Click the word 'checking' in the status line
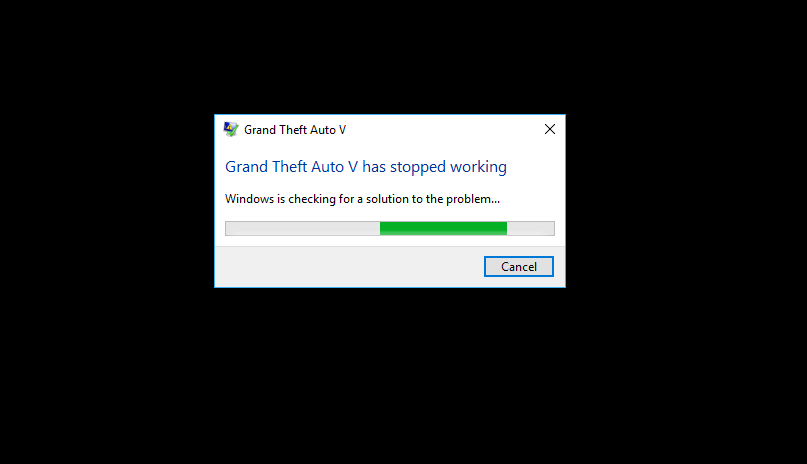 click(312, 199)
